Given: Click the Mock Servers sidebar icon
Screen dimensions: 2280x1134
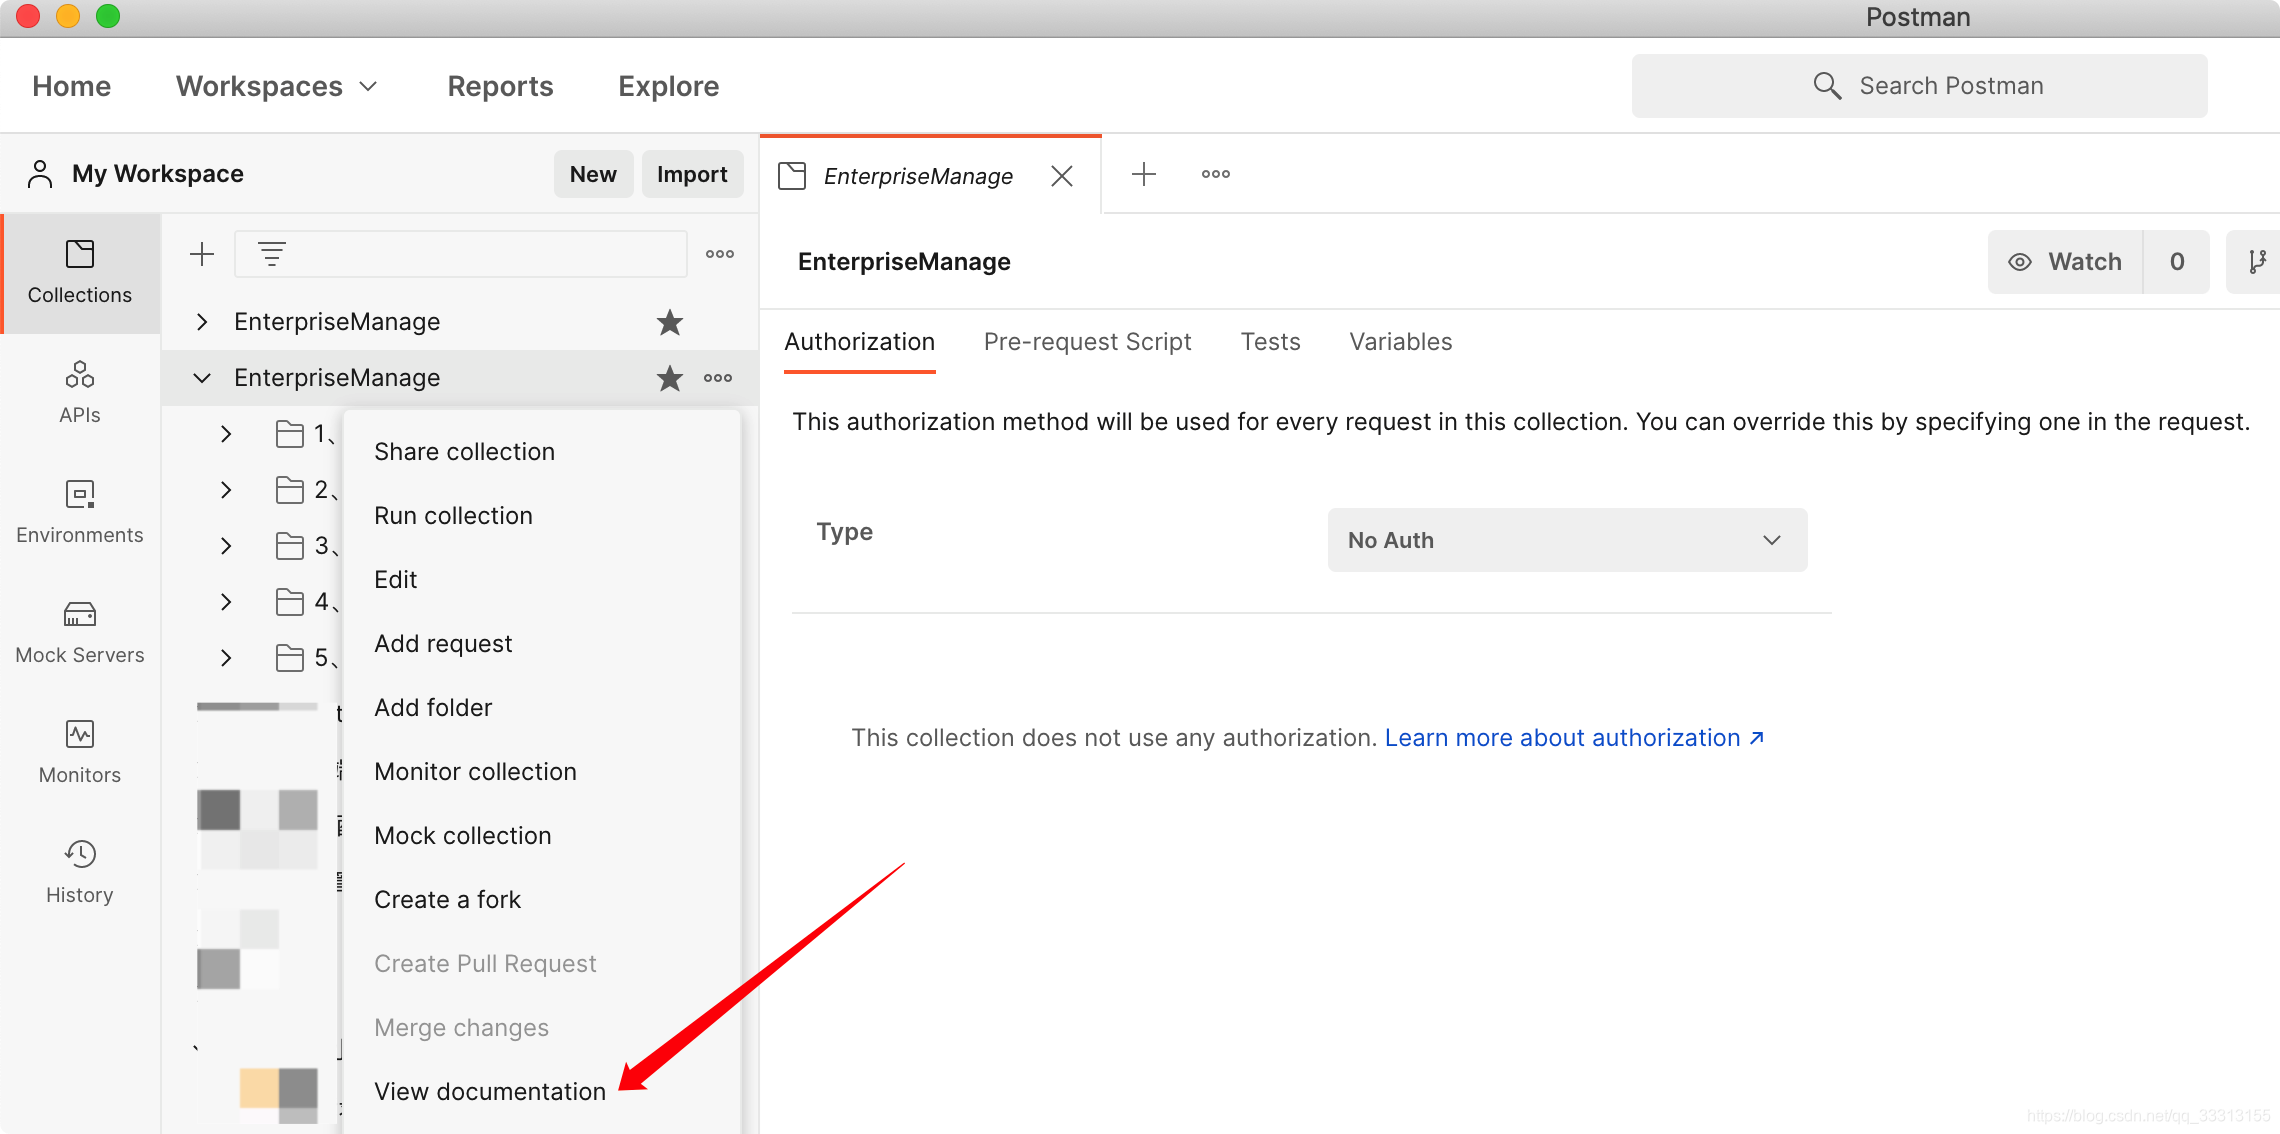Looking at the screenshot, I should click(80, 634).
